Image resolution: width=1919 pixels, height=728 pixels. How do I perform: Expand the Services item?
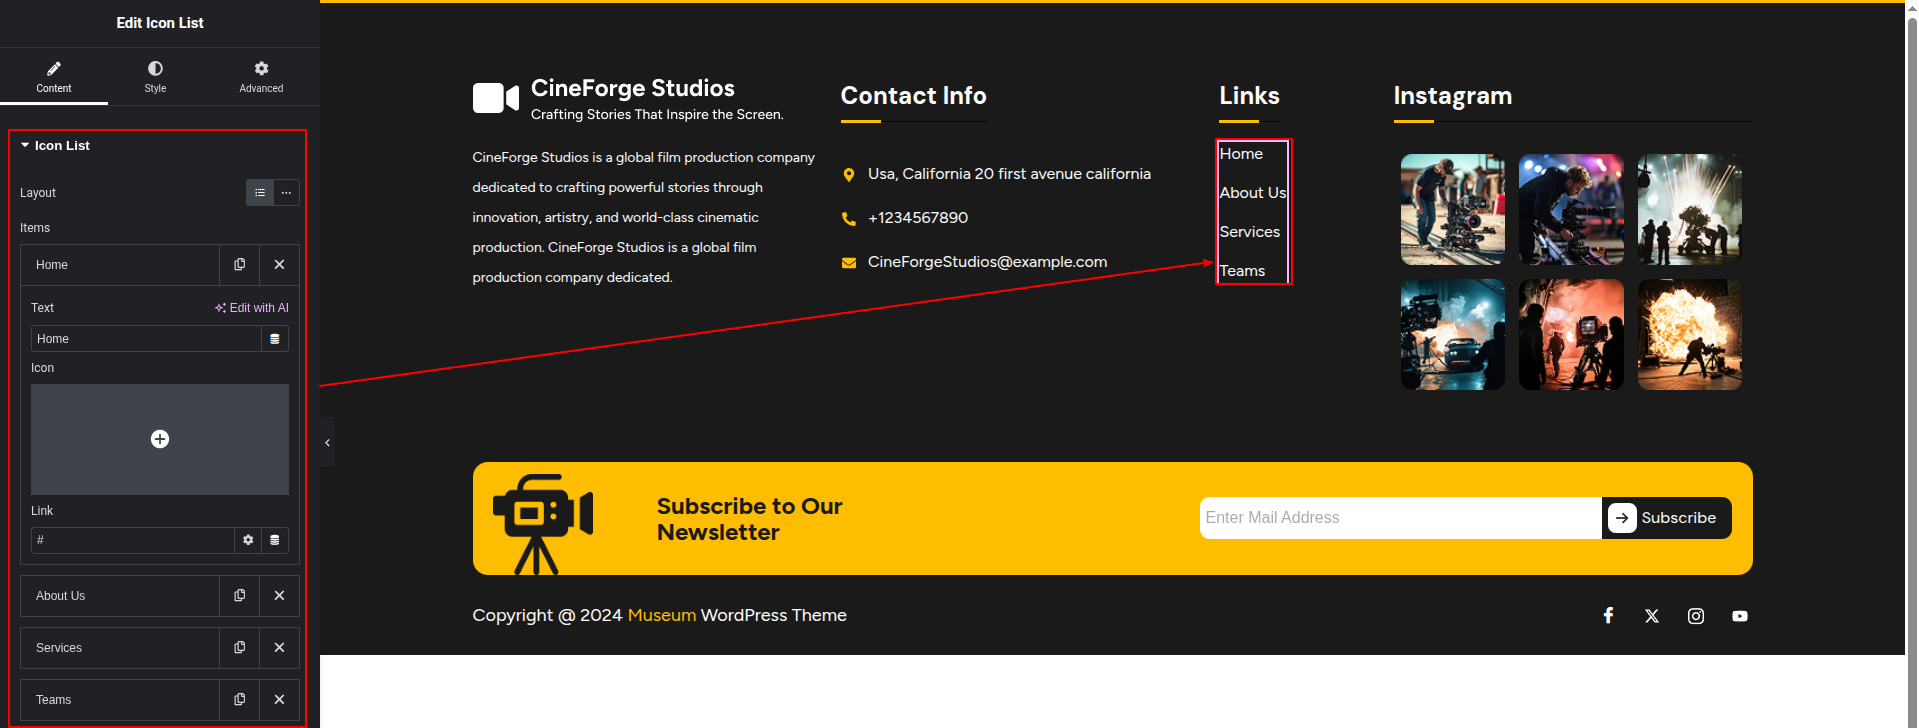point(120,648)
